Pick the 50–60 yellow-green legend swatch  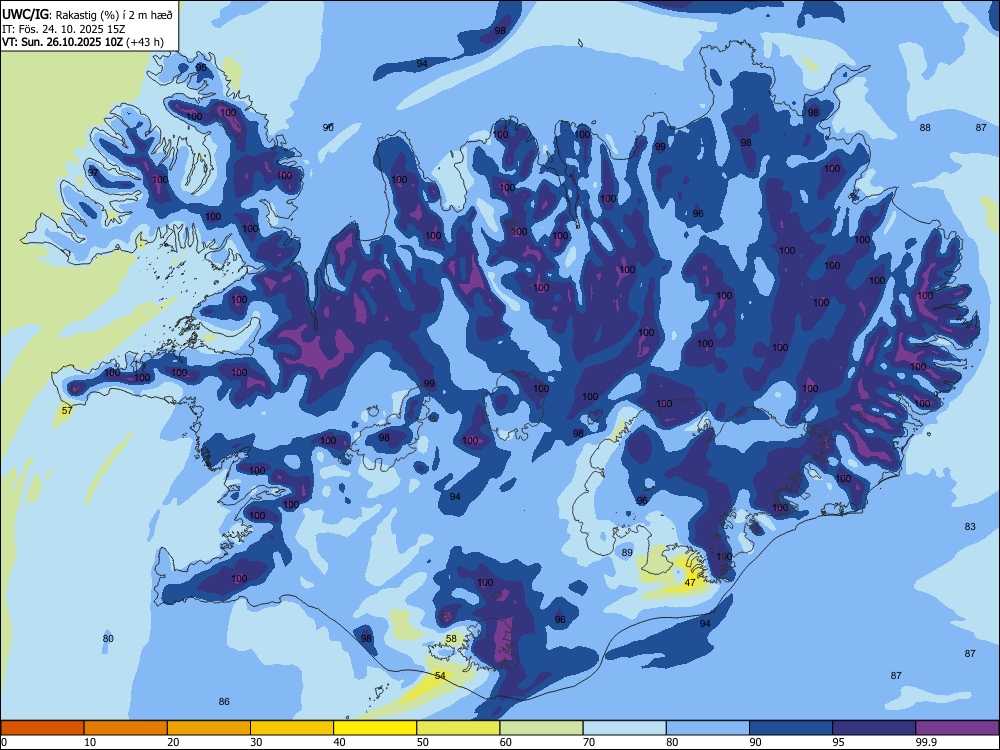[458, 728]
